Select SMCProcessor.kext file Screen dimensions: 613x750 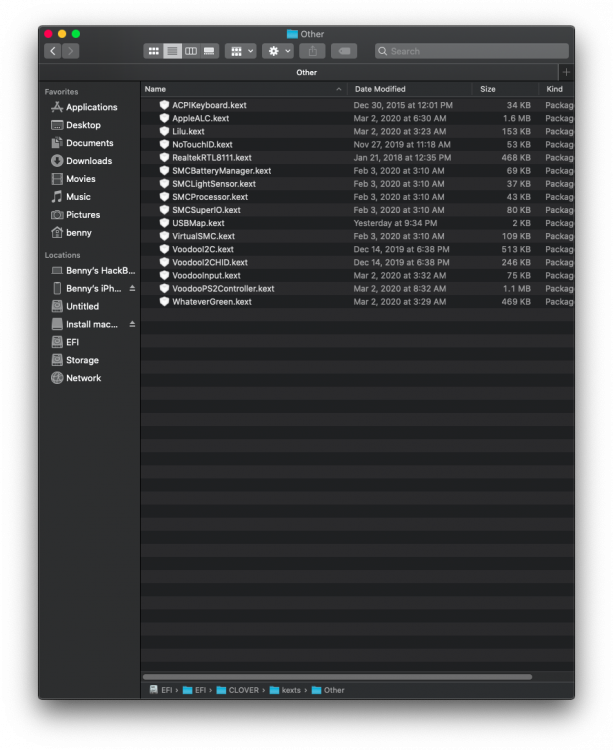[357, 197]
